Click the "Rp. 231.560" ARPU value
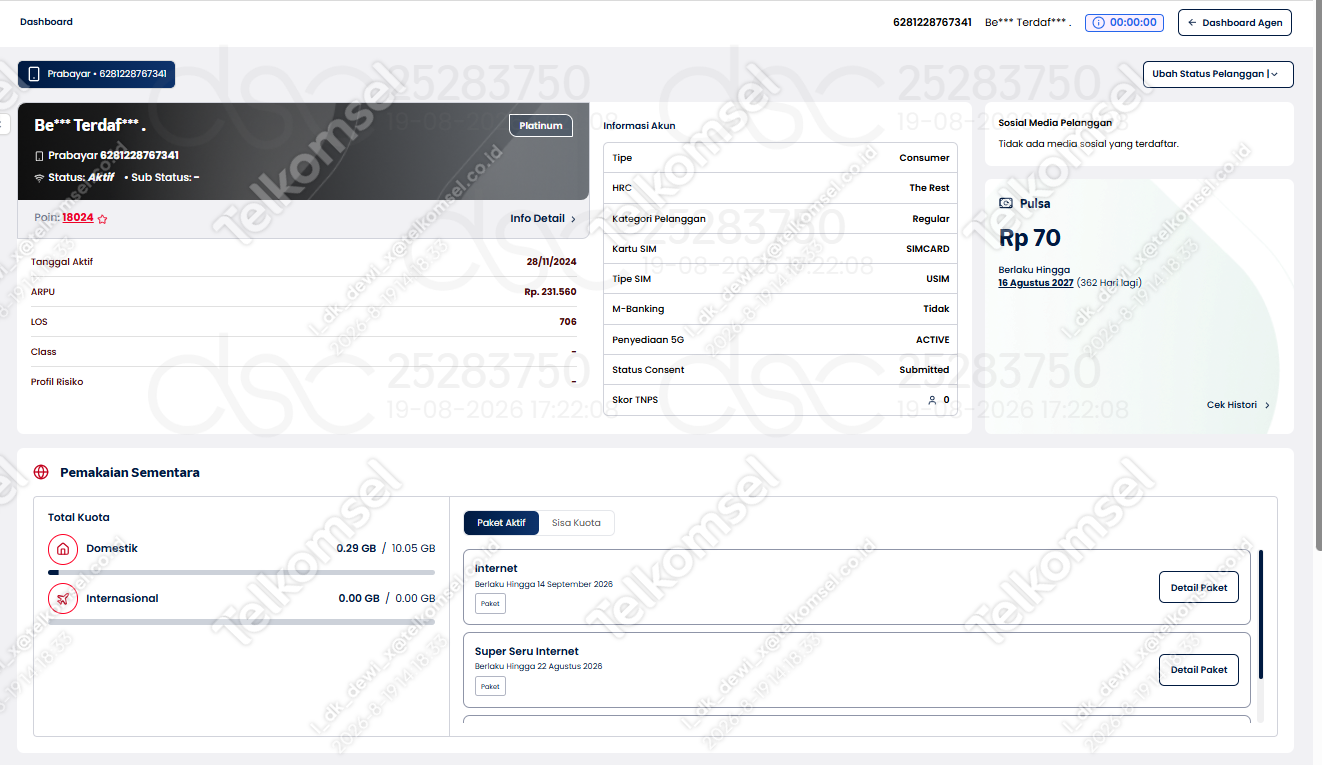Image resolution: width=1322 pixels, height=765 pixels. [x=550, y=292]
